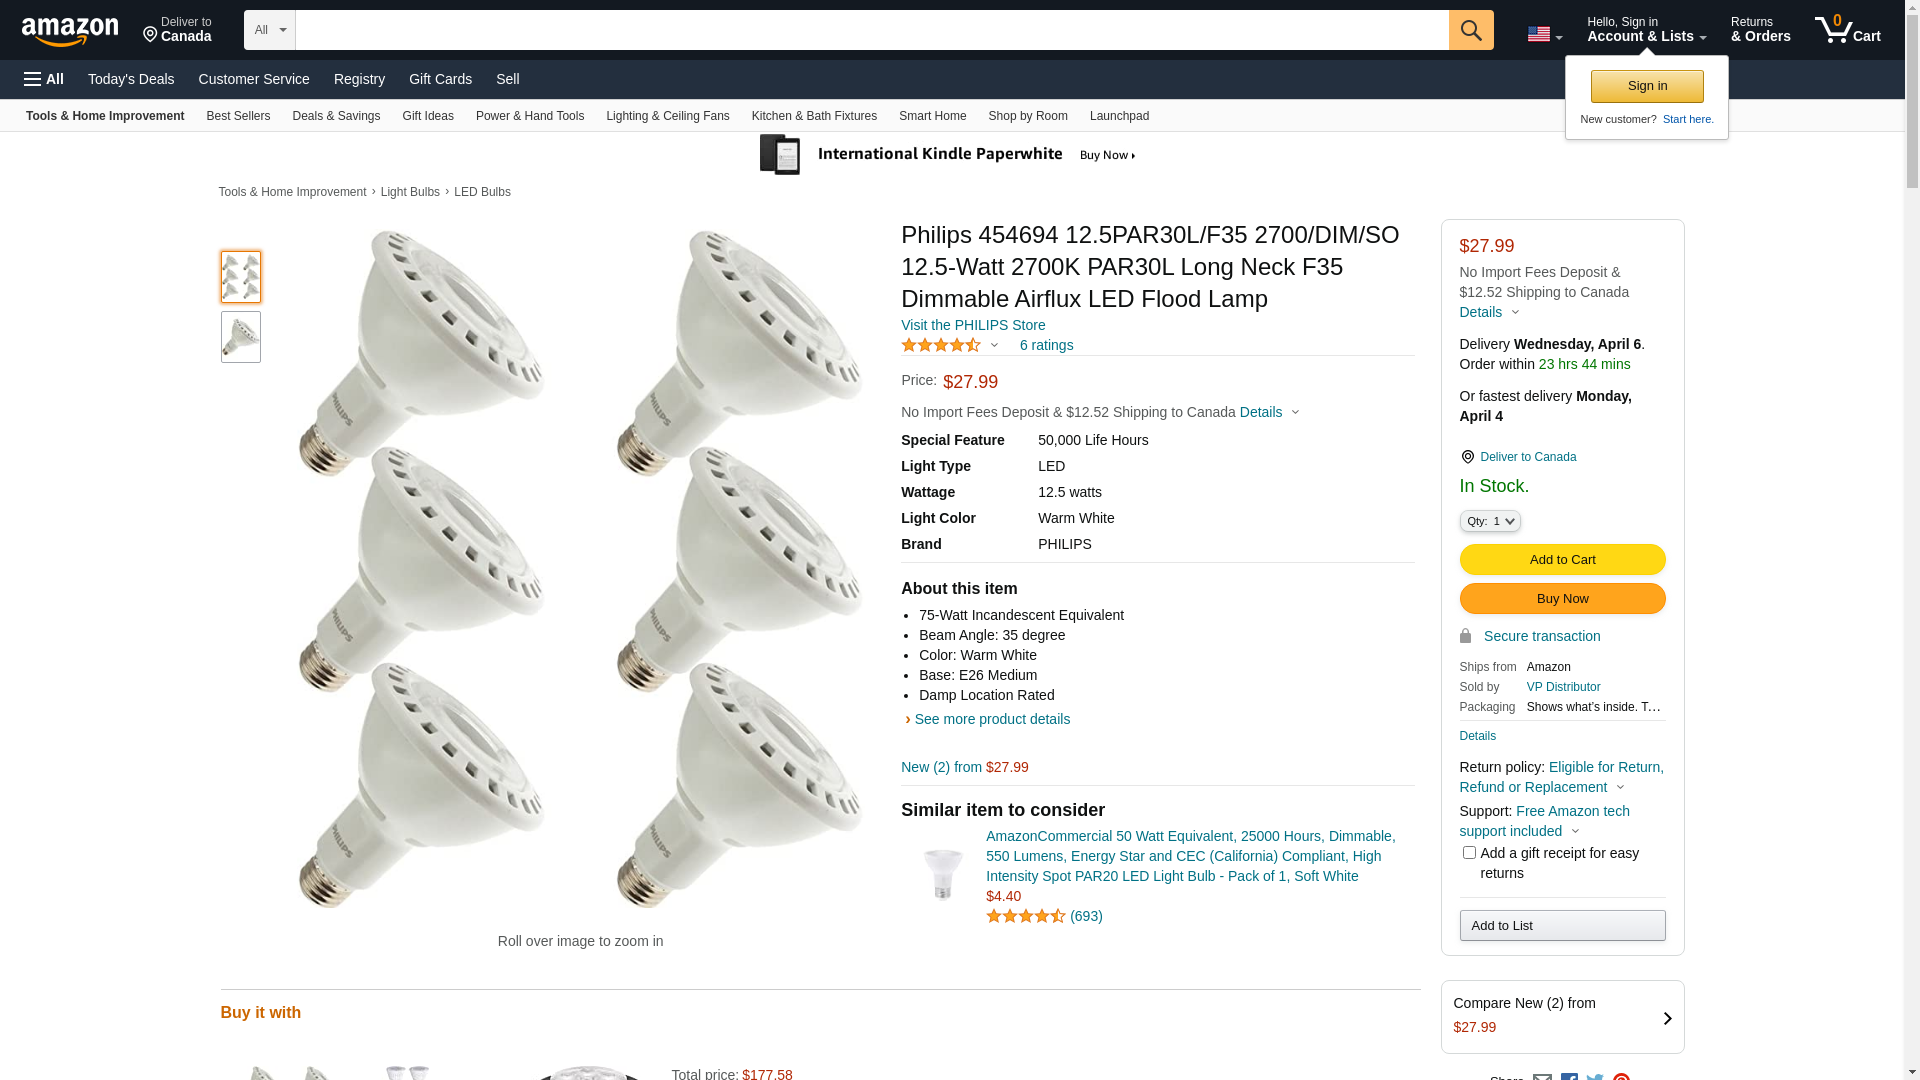Viewport: 1920px width, 1080px height.
Task: Click the magnifying glass search button
Action: [x=1470, y=30]
